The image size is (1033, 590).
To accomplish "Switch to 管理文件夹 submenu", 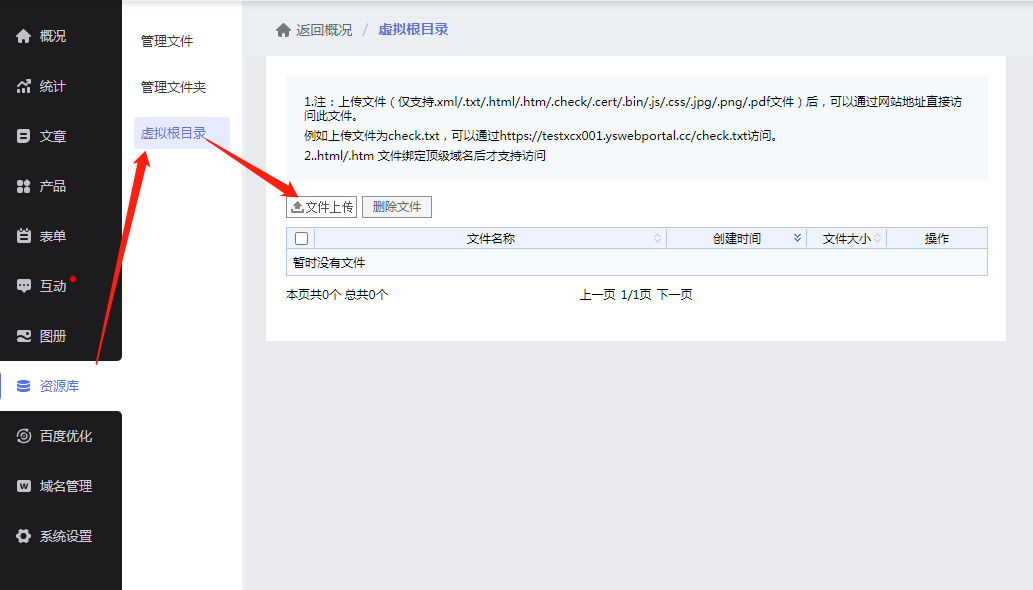I will [x=173, y=87].
